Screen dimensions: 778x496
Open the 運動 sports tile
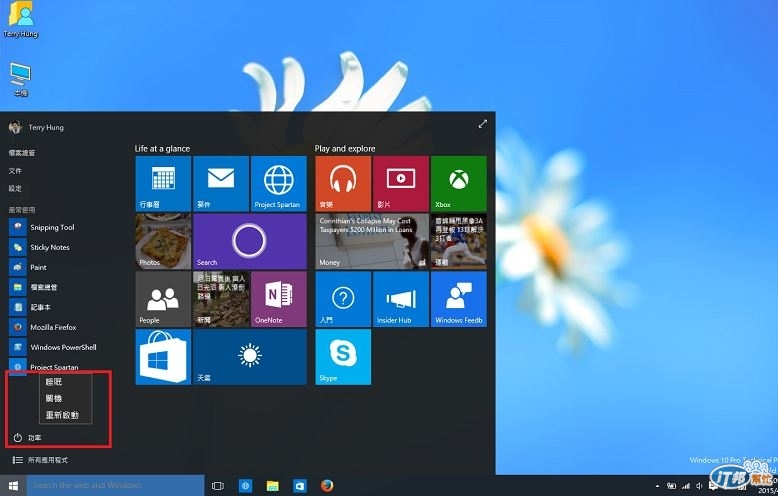[458, 242]
